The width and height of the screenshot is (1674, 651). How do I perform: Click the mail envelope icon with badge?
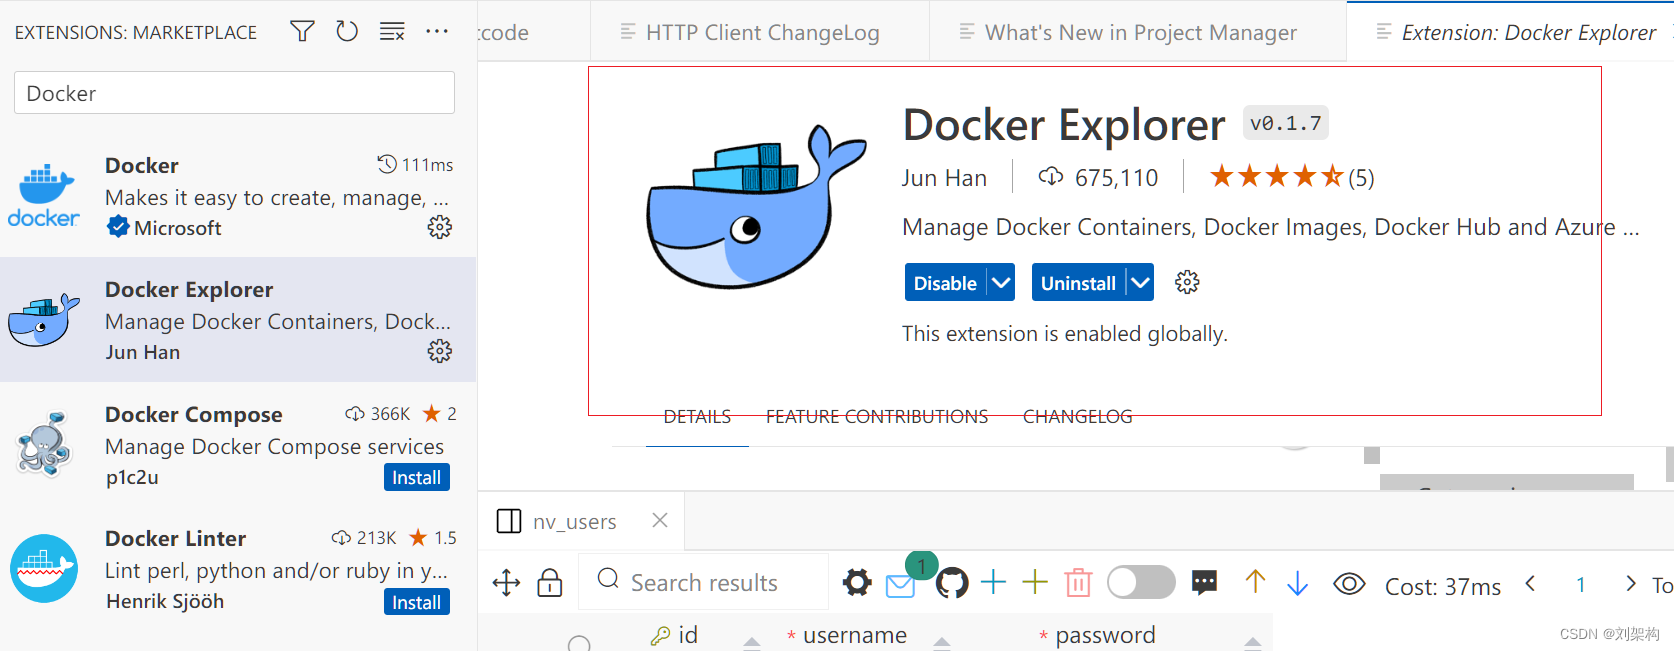point(901,585)
